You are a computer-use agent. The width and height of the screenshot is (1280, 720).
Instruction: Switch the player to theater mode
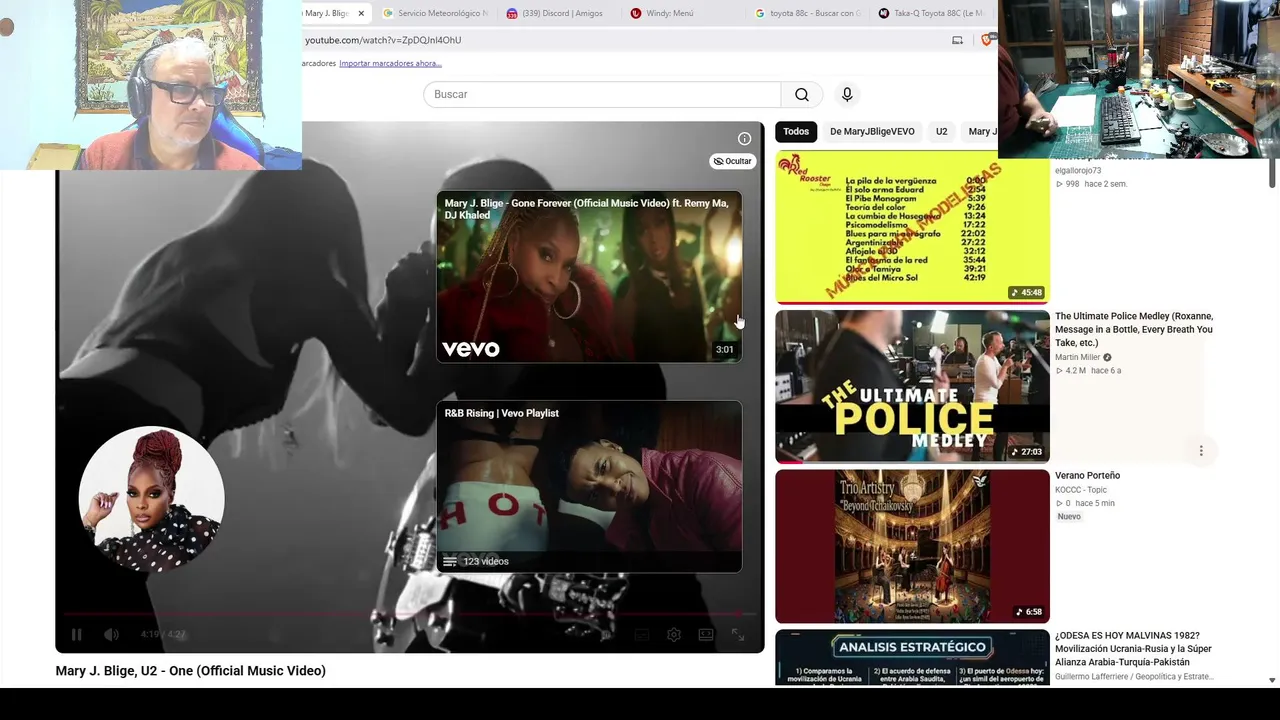click(706, 634)
